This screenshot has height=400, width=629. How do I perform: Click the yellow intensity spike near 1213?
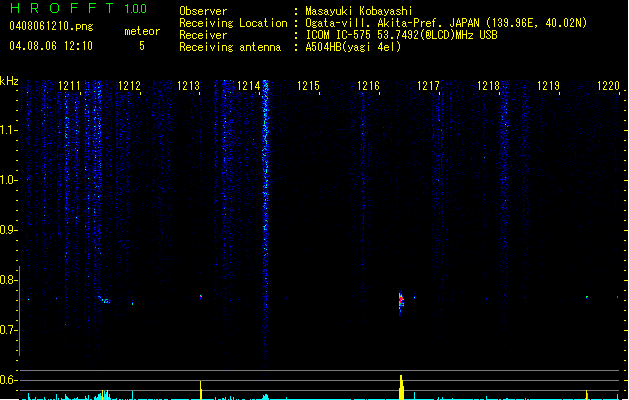[201, 390]
